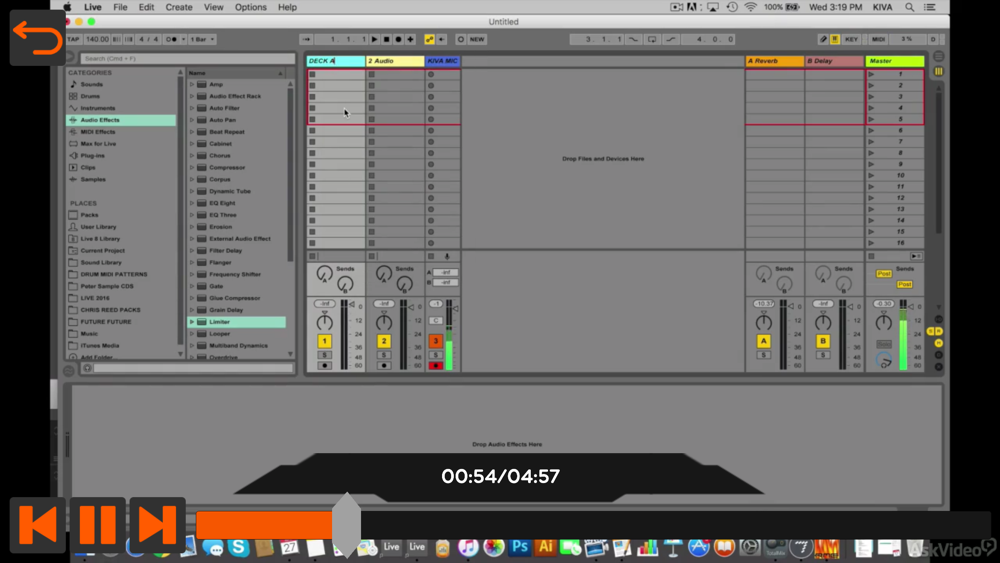Open the DRUM MIDI PATTERNS folder
Screen dimensions: 1000x563
pyautogui.click(x=114, y=274)
